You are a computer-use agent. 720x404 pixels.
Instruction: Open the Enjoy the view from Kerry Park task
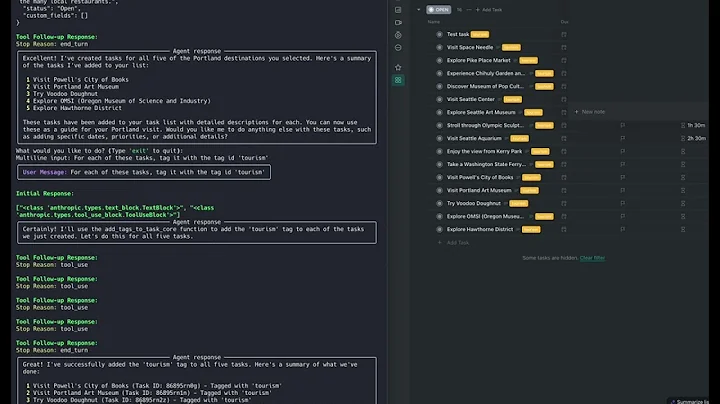pyautogui.click(x=484, y=152)
